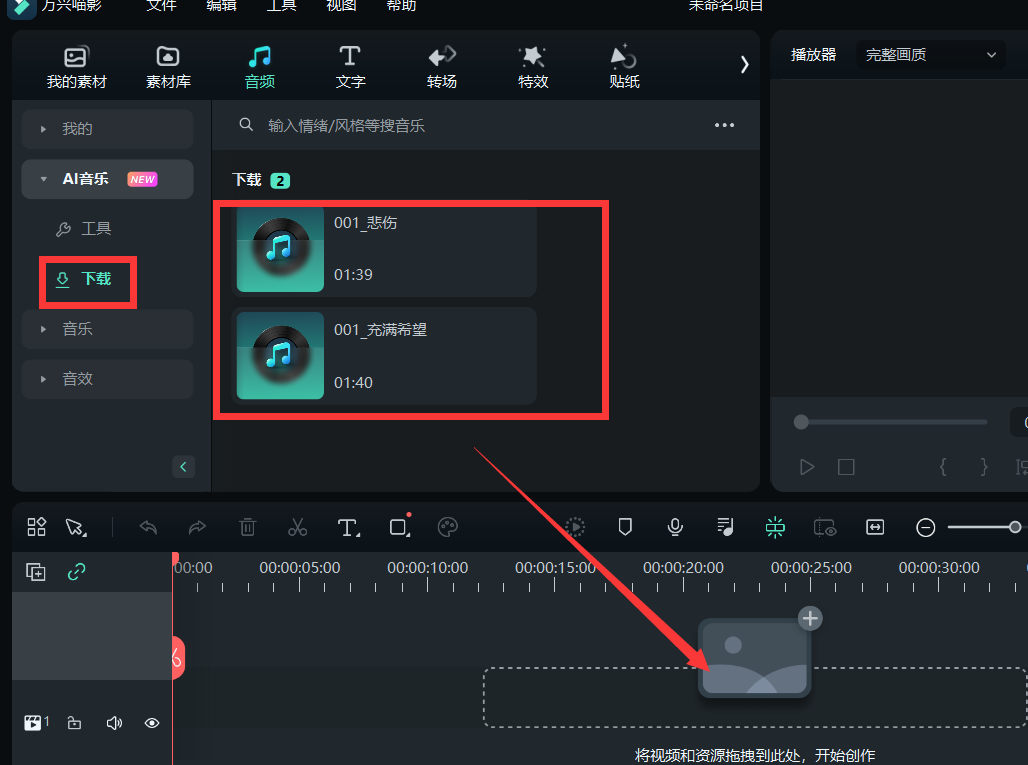The width and height of the screenshot is (1028, 765).
Task: Open the 我的素材 media tab
Action: tap(76, 68)
